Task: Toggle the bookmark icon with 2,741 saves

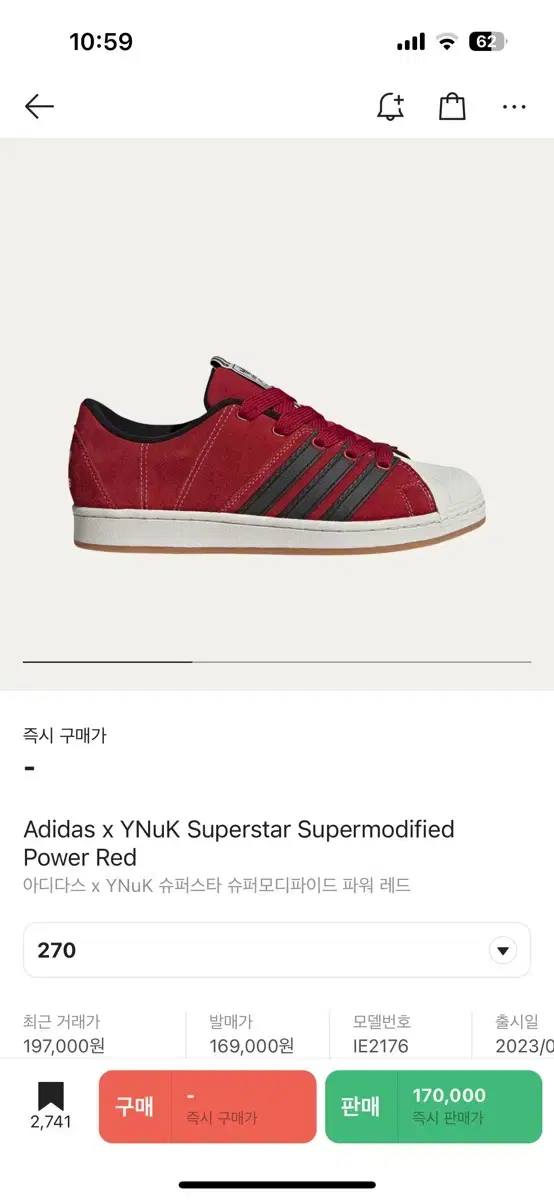Action: [51, 1106]
